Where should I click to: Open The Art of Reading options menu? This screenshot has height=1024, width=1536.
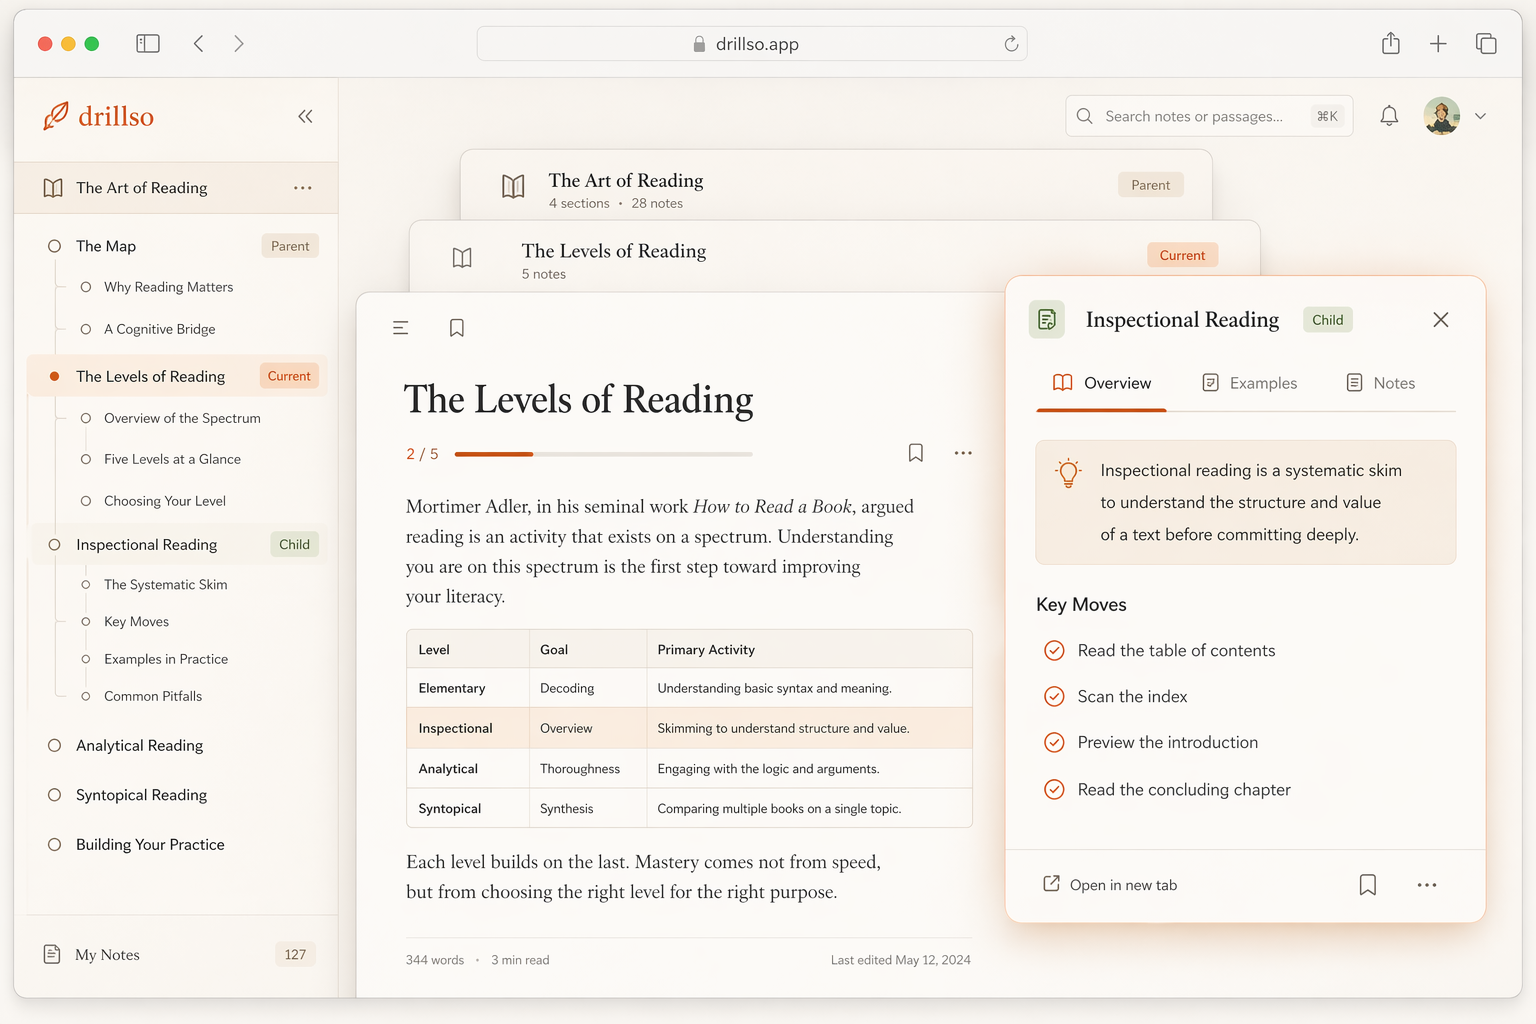[x=302, y=188]
